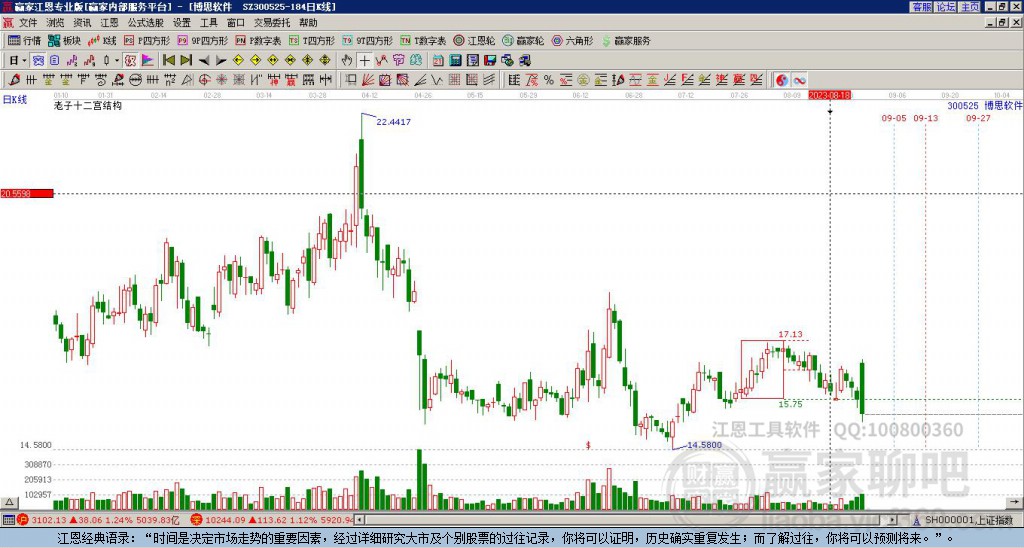Open the P四方形 tool
Screen dimensions: 1024x548
147,40
